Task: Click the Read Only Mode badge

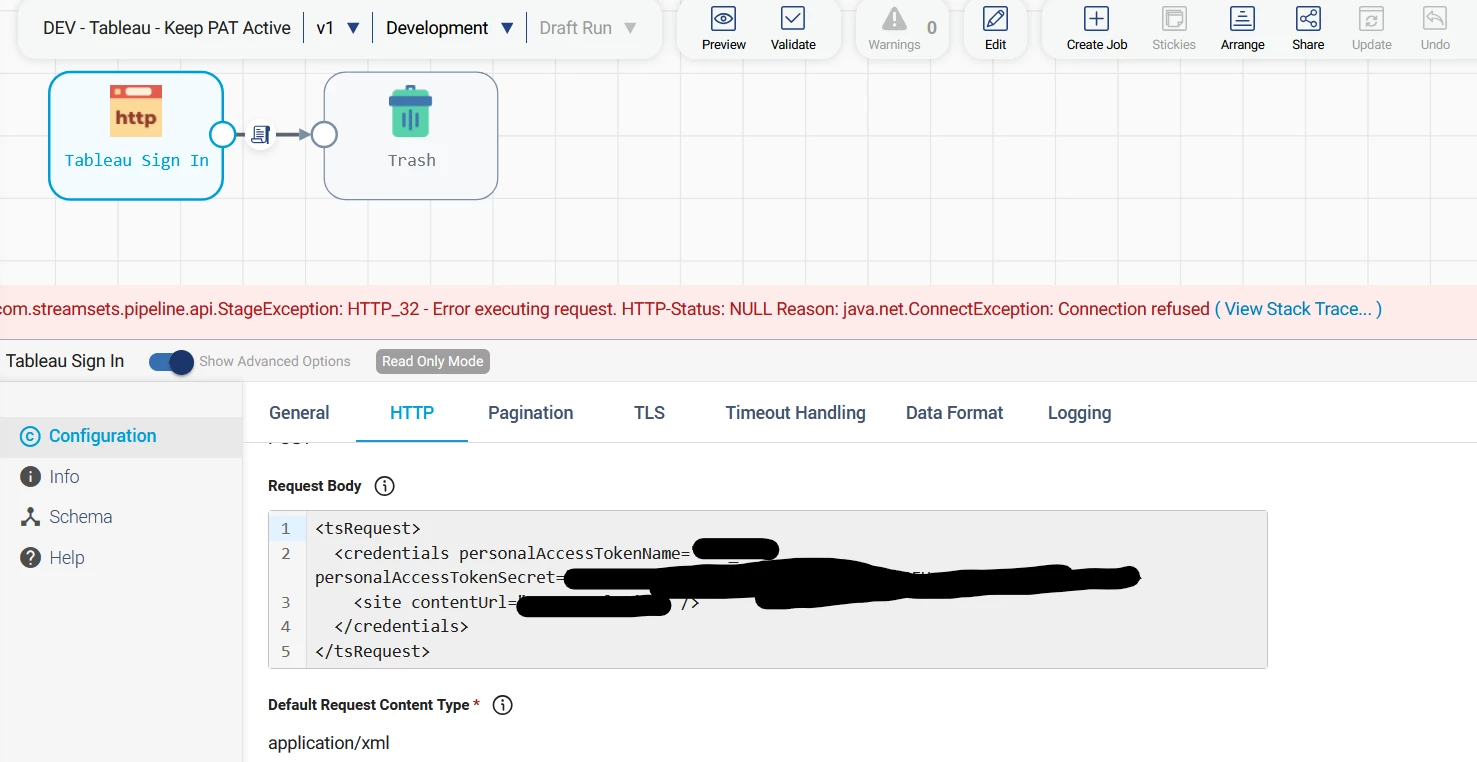Action: [433, 361]
